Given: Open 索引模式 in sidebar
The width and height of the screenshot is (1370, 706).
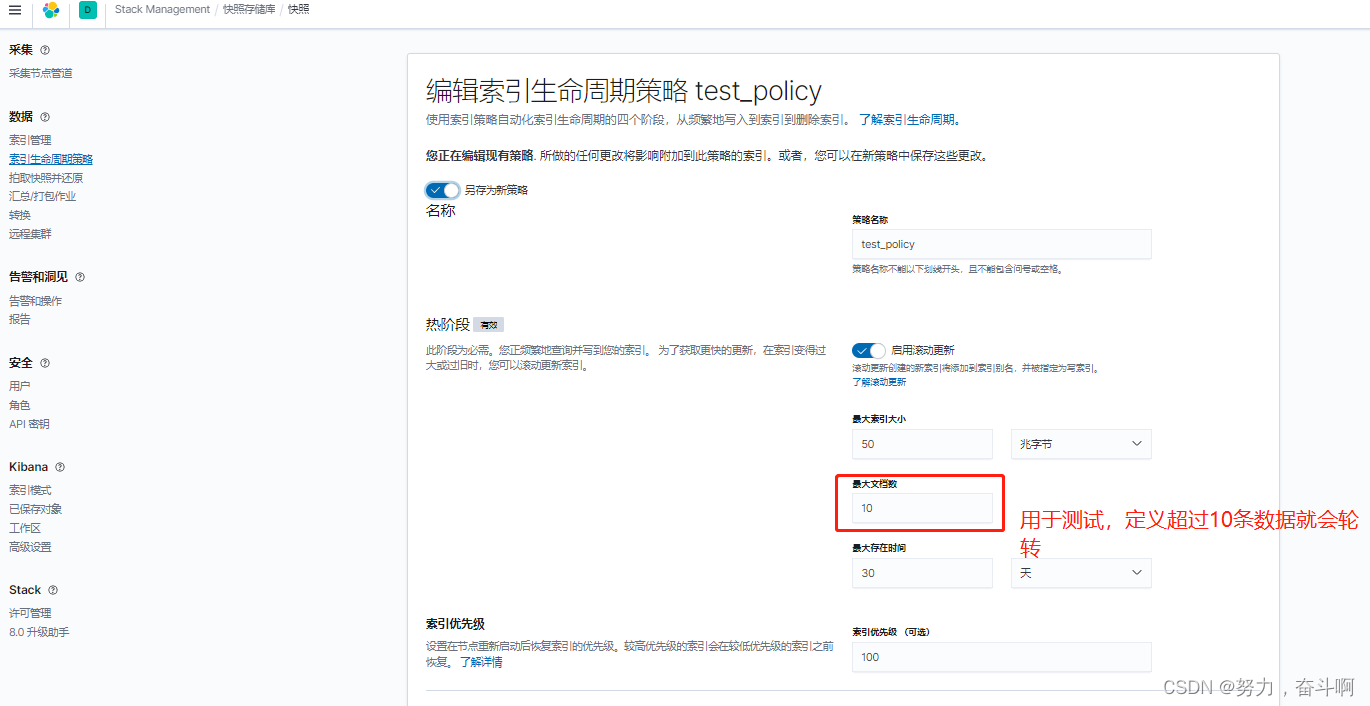Looking at the screenshot, I should pyautogui.click(x=30, y=490).
